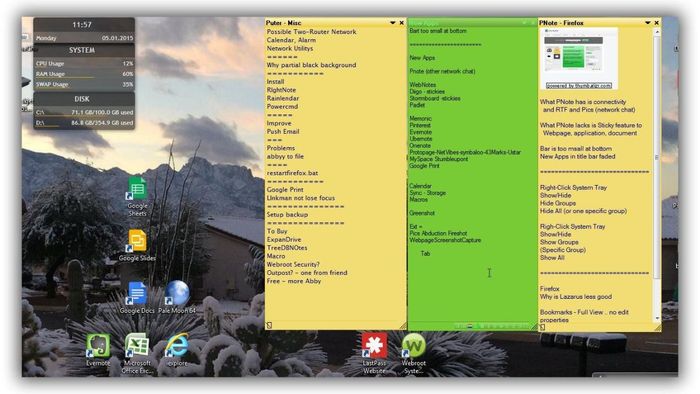The height and width of the screenshot is (394, 700).
Task: Click the faded toolbar at the green note bottom
Action: coord(491,327)
